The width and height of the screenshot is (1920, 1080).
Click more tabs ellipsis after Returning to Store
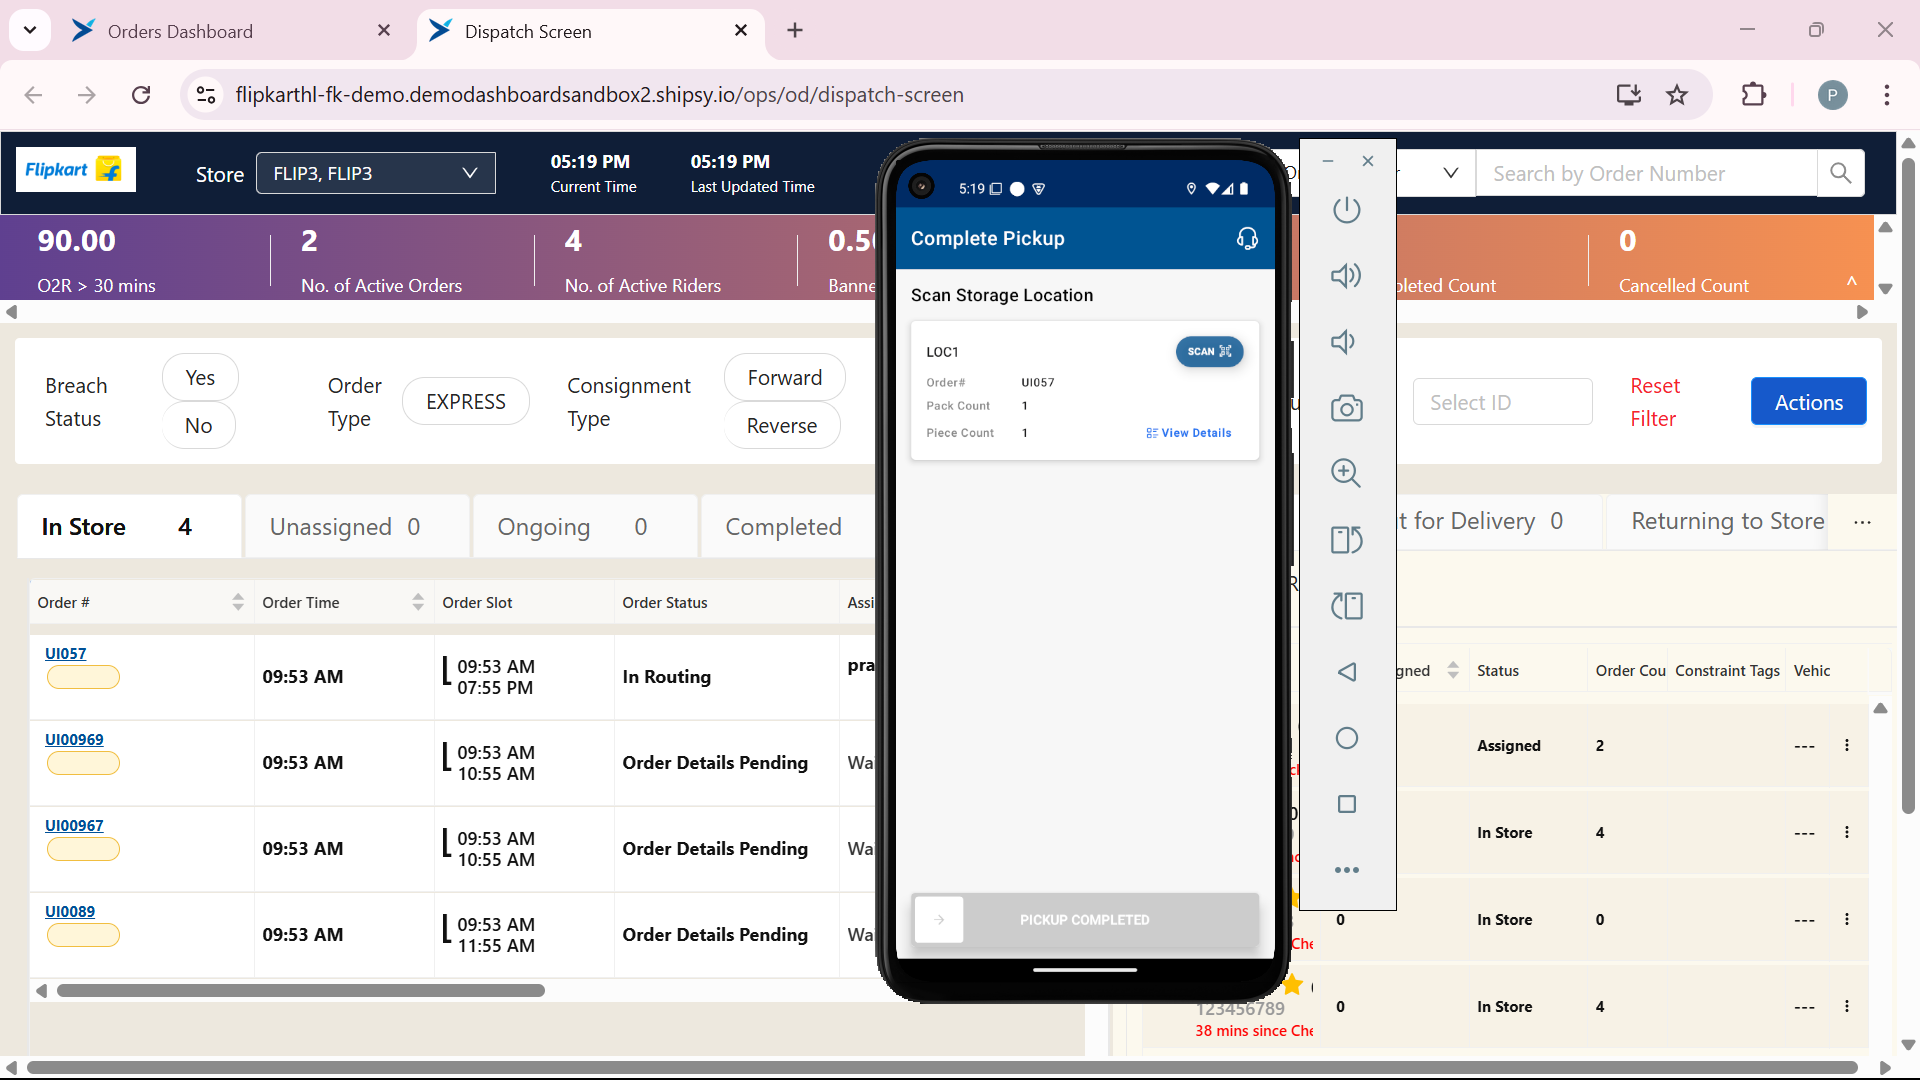[x=1862, y=522]
